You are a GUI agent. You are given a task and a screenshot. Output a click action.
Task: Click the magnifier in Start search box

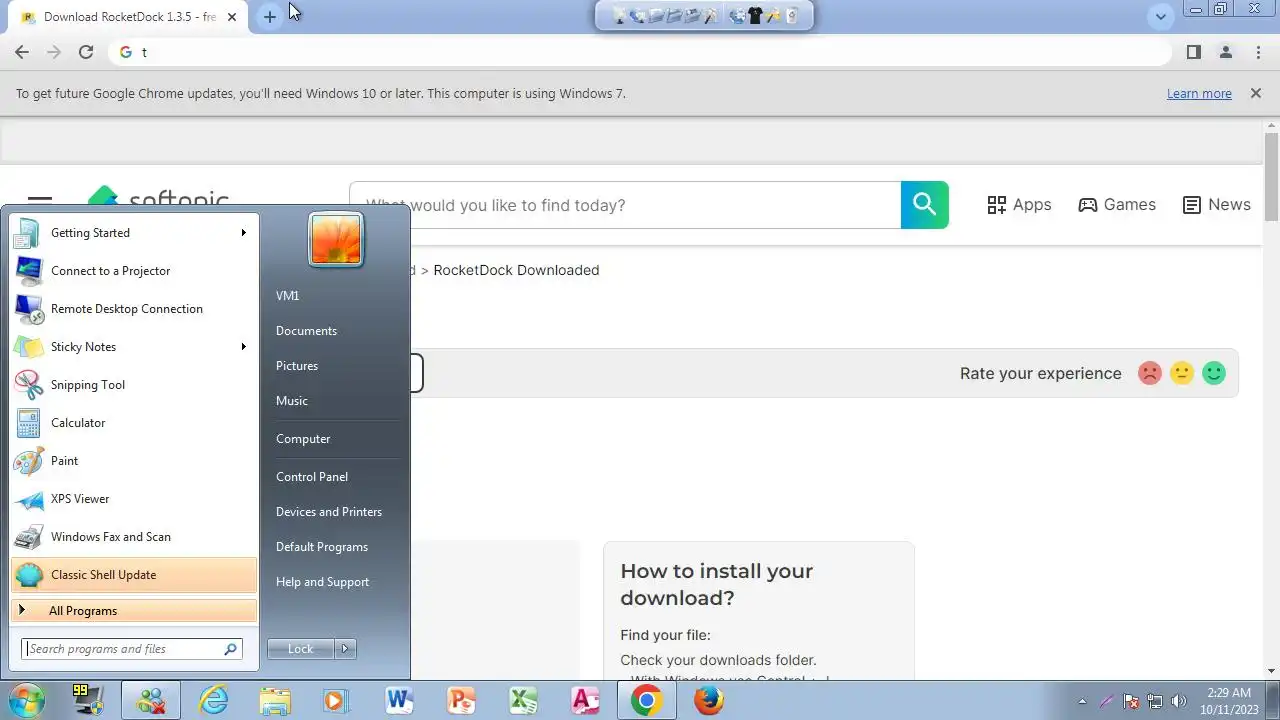coord(231,649)
